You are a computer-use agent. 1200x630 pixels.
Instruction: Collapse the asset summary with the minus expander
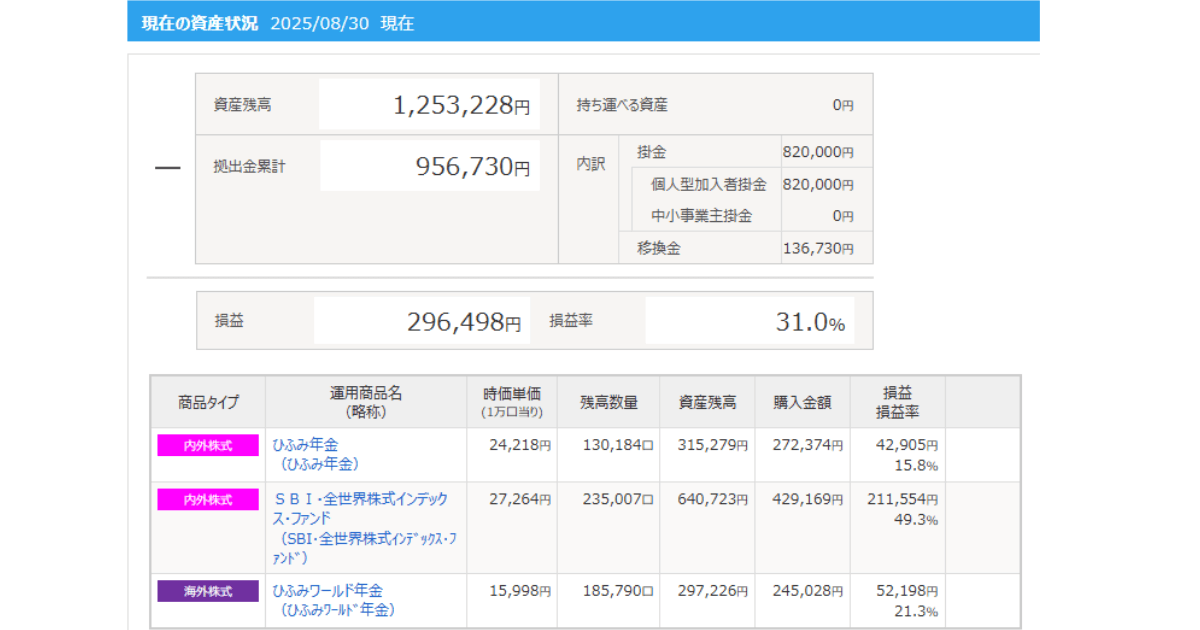[x=167, y=168]
